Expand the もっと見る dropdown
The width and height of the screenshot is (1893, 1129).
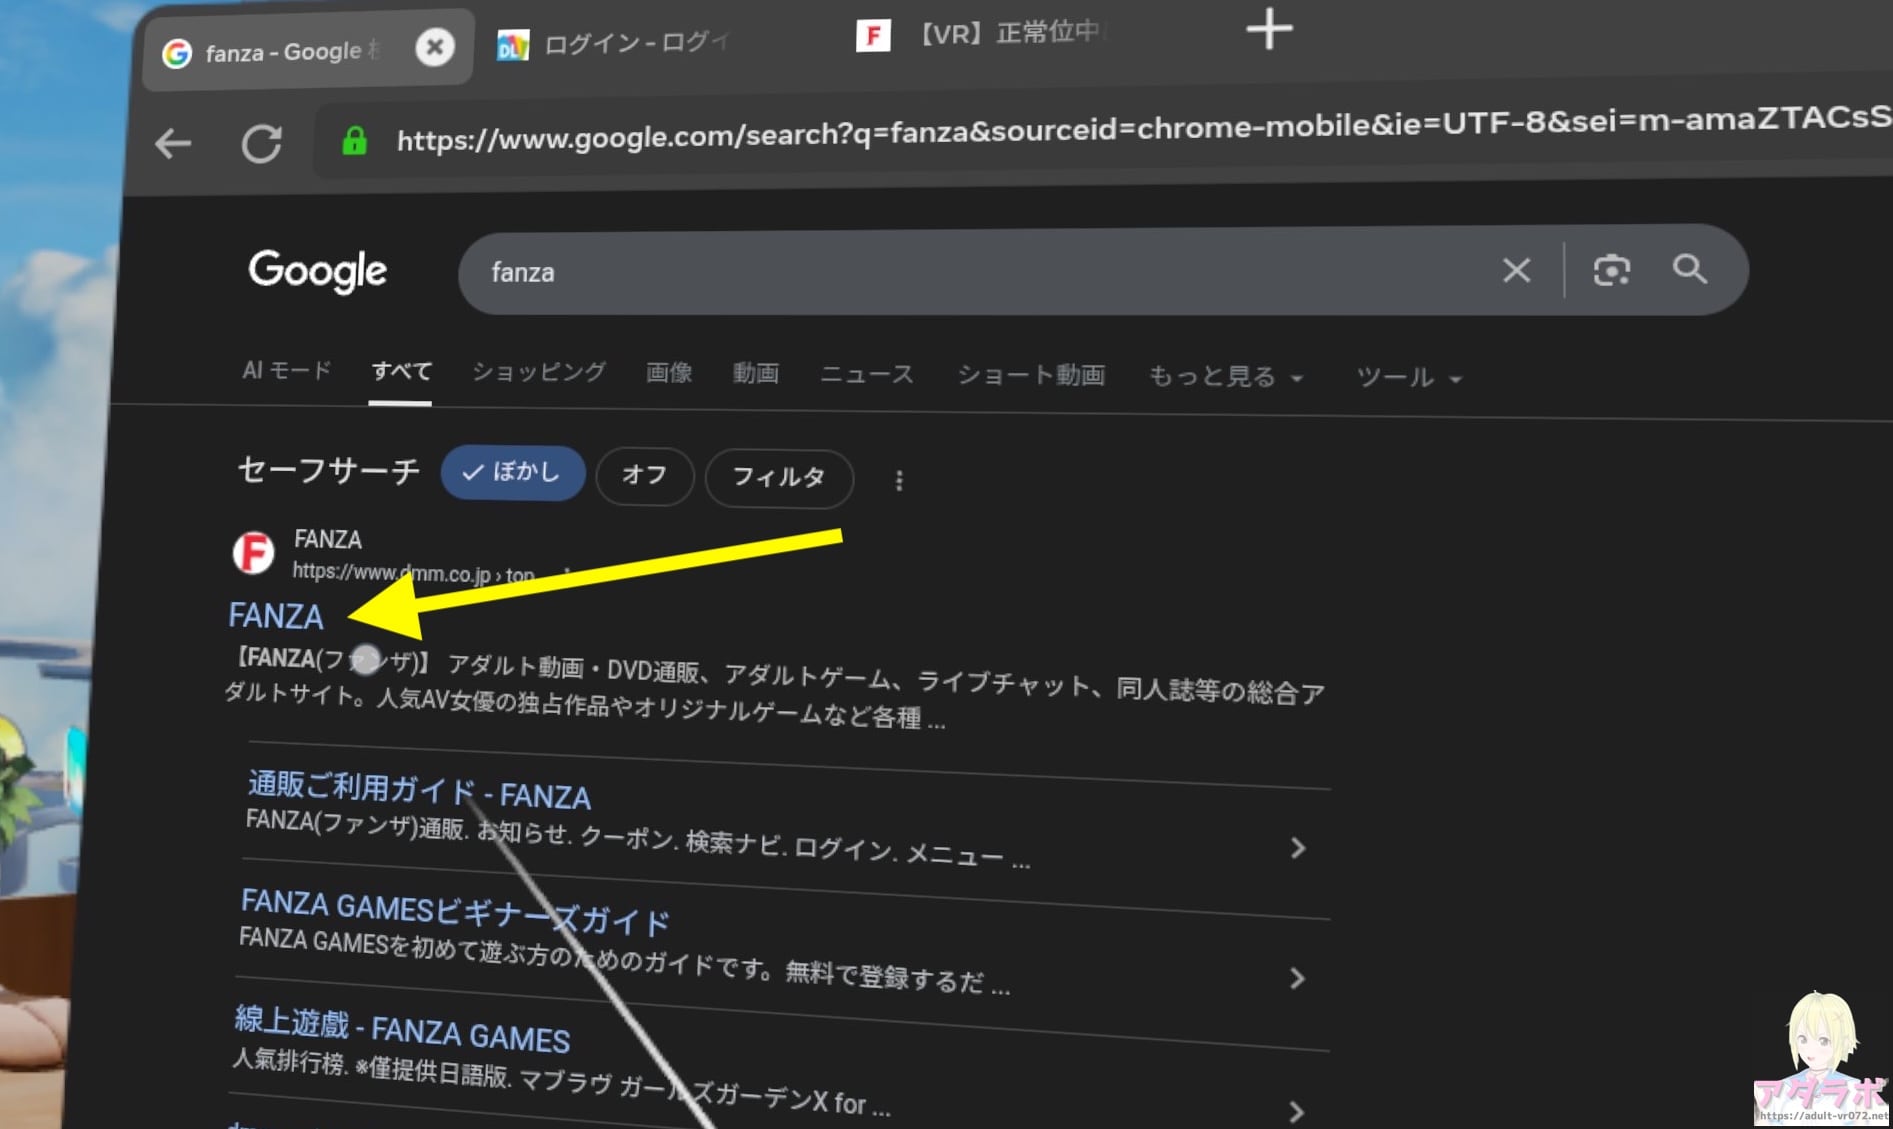point(1226,377)
